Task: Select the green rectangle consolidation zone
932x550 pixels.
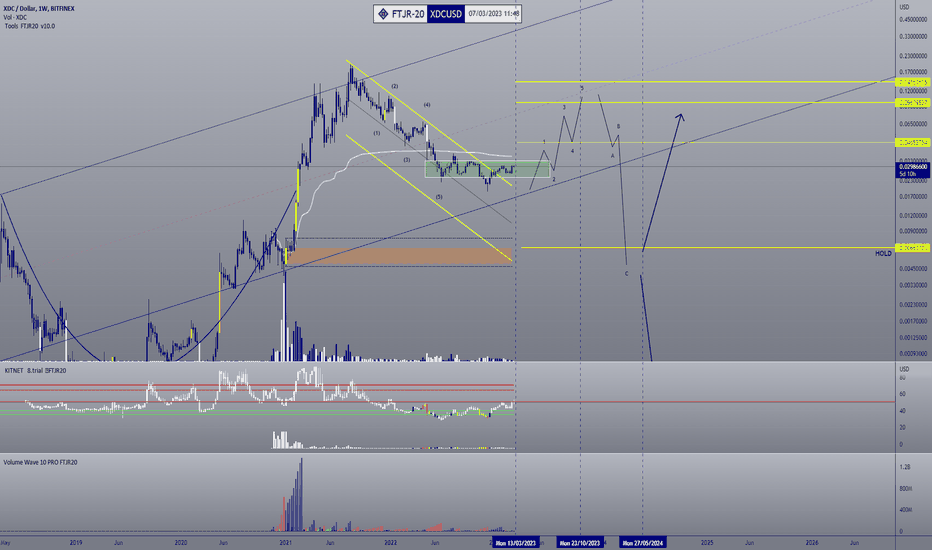Action: pyautogui.click(x=487, y=169)
